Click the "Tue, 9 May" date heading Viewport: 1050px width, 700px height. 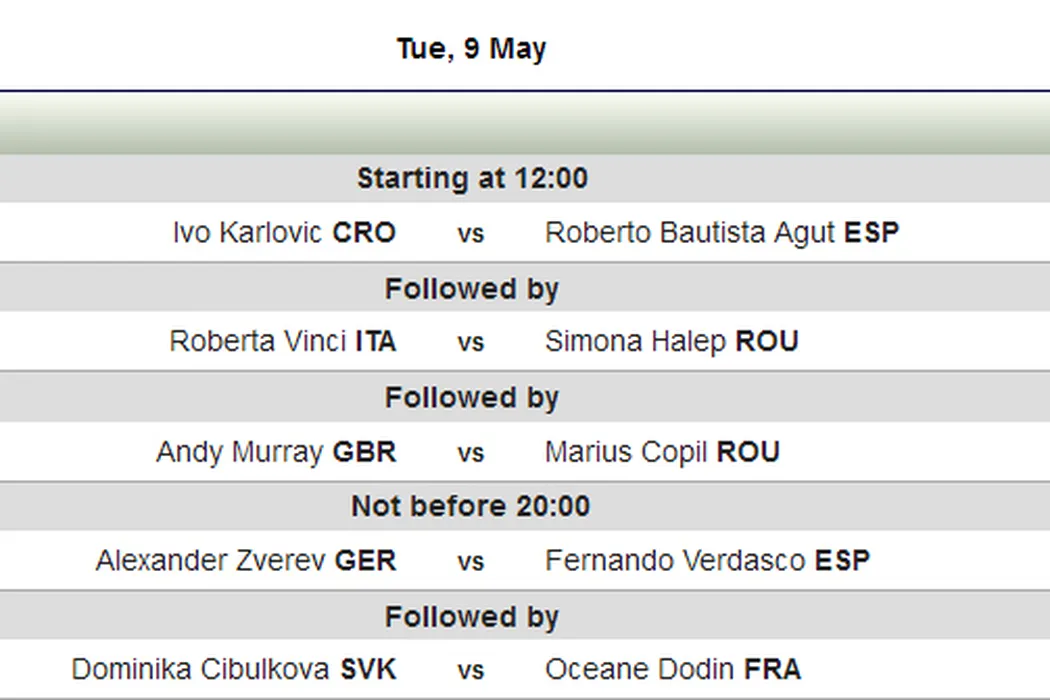point(471,49)
